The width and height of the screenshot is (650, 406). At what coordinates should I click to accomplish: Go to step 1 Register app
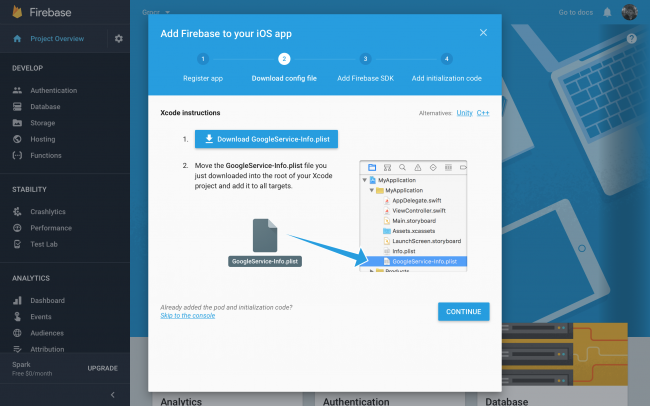203,67
